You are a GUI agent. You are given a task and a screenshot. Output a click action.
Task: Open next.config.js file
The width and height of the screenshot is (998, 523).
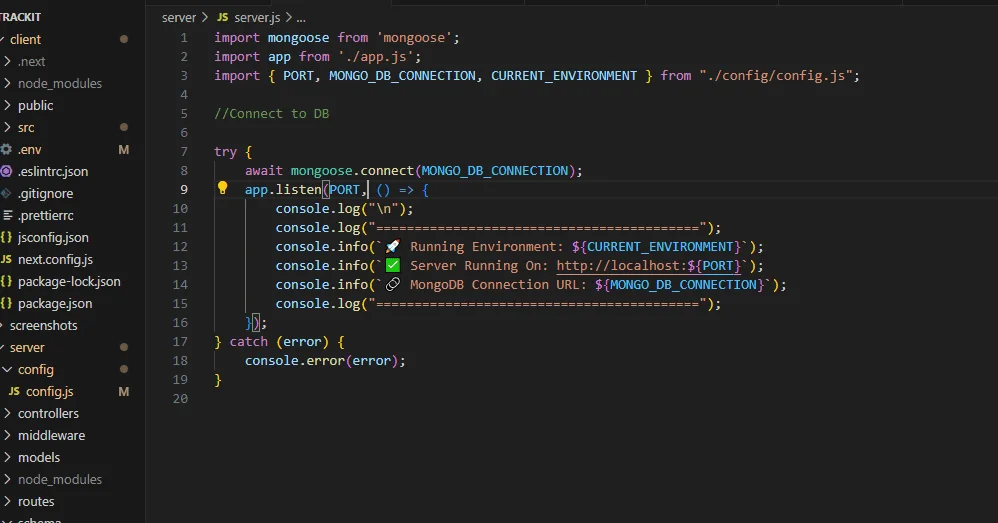pos(55,260)
